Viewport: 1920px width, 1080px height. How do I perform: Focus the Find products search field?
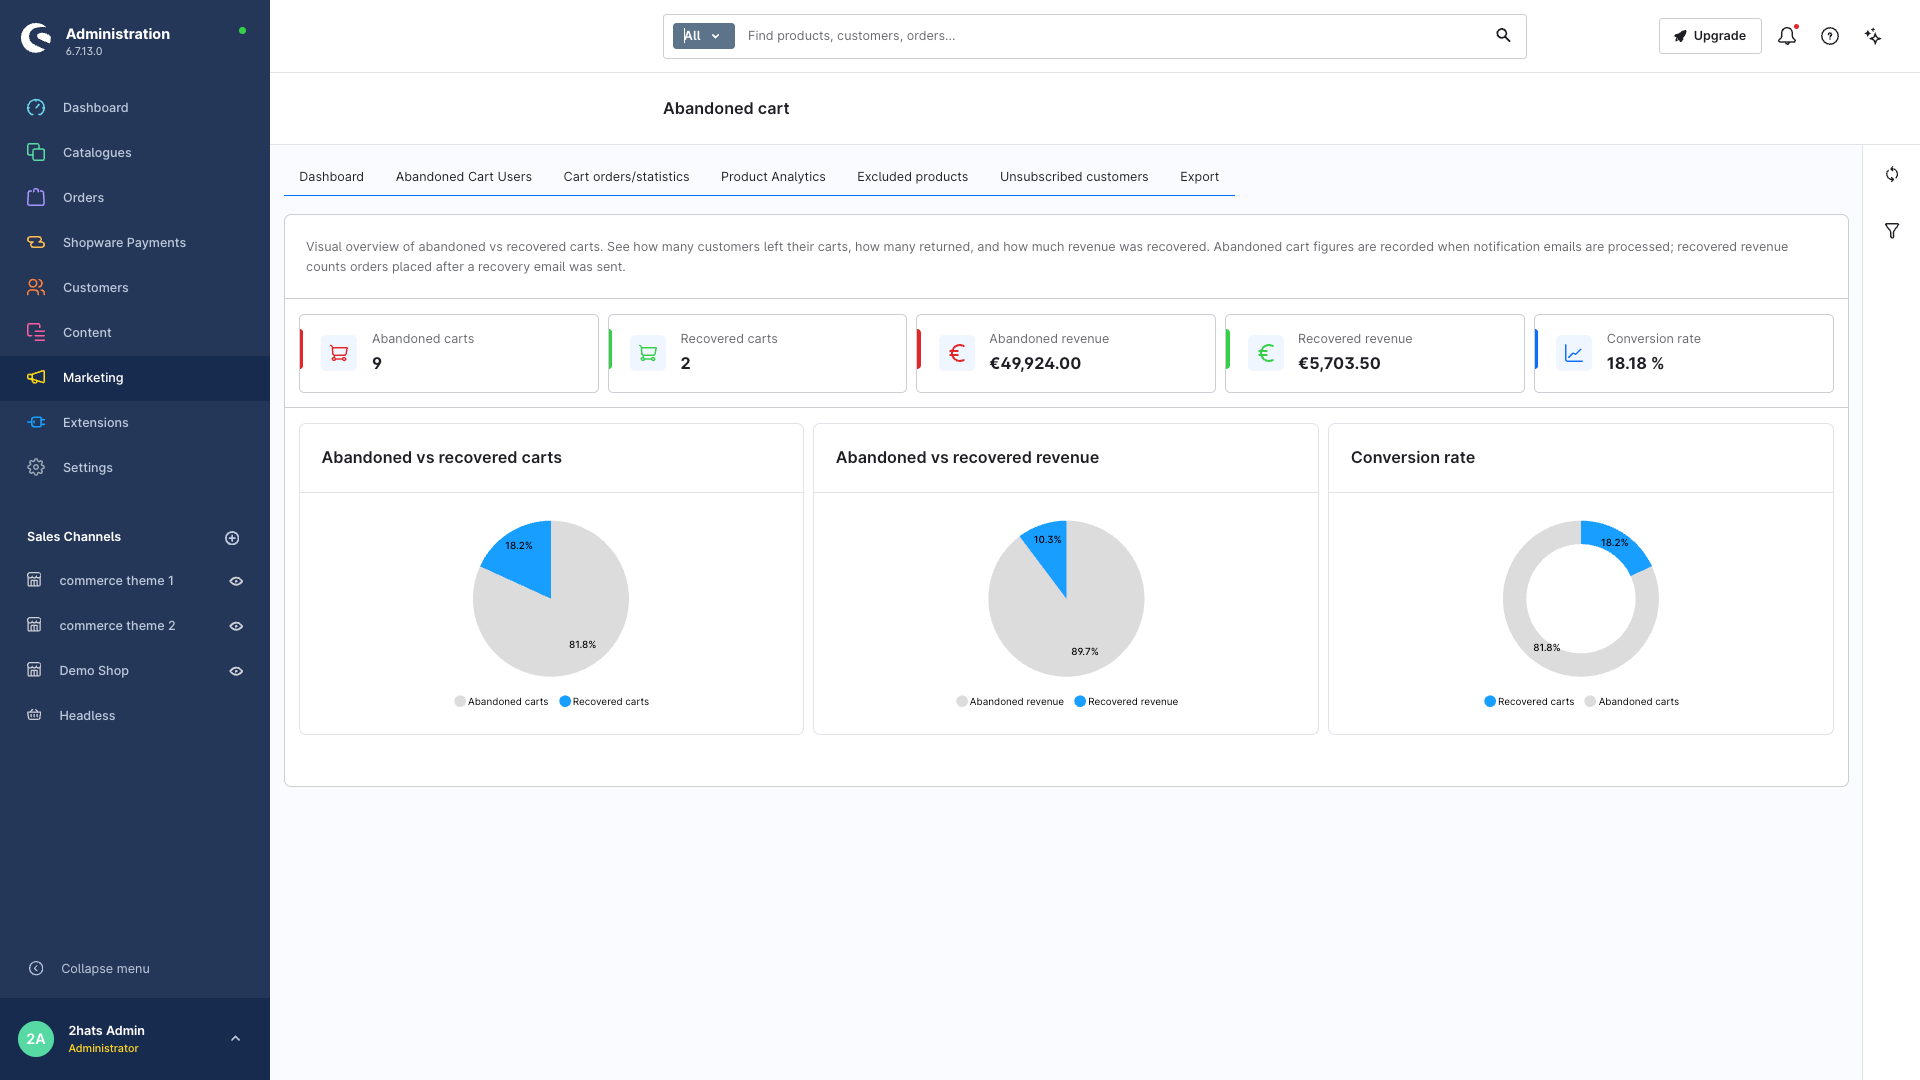(x=1110, y=36)
